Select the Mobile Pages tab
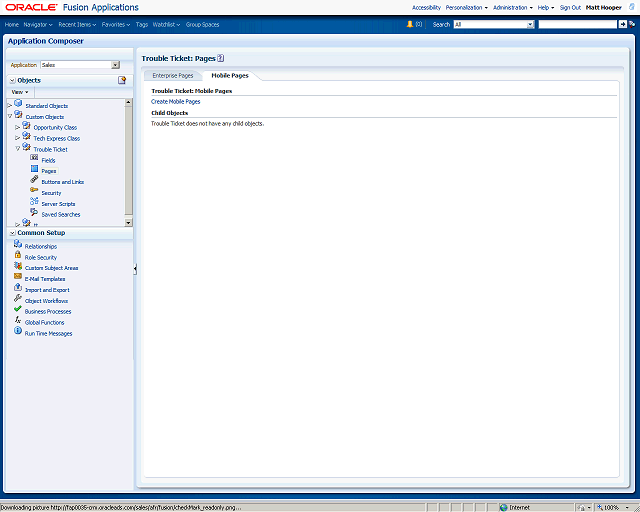This screenshot has height=512, width=640. (230, 76)
